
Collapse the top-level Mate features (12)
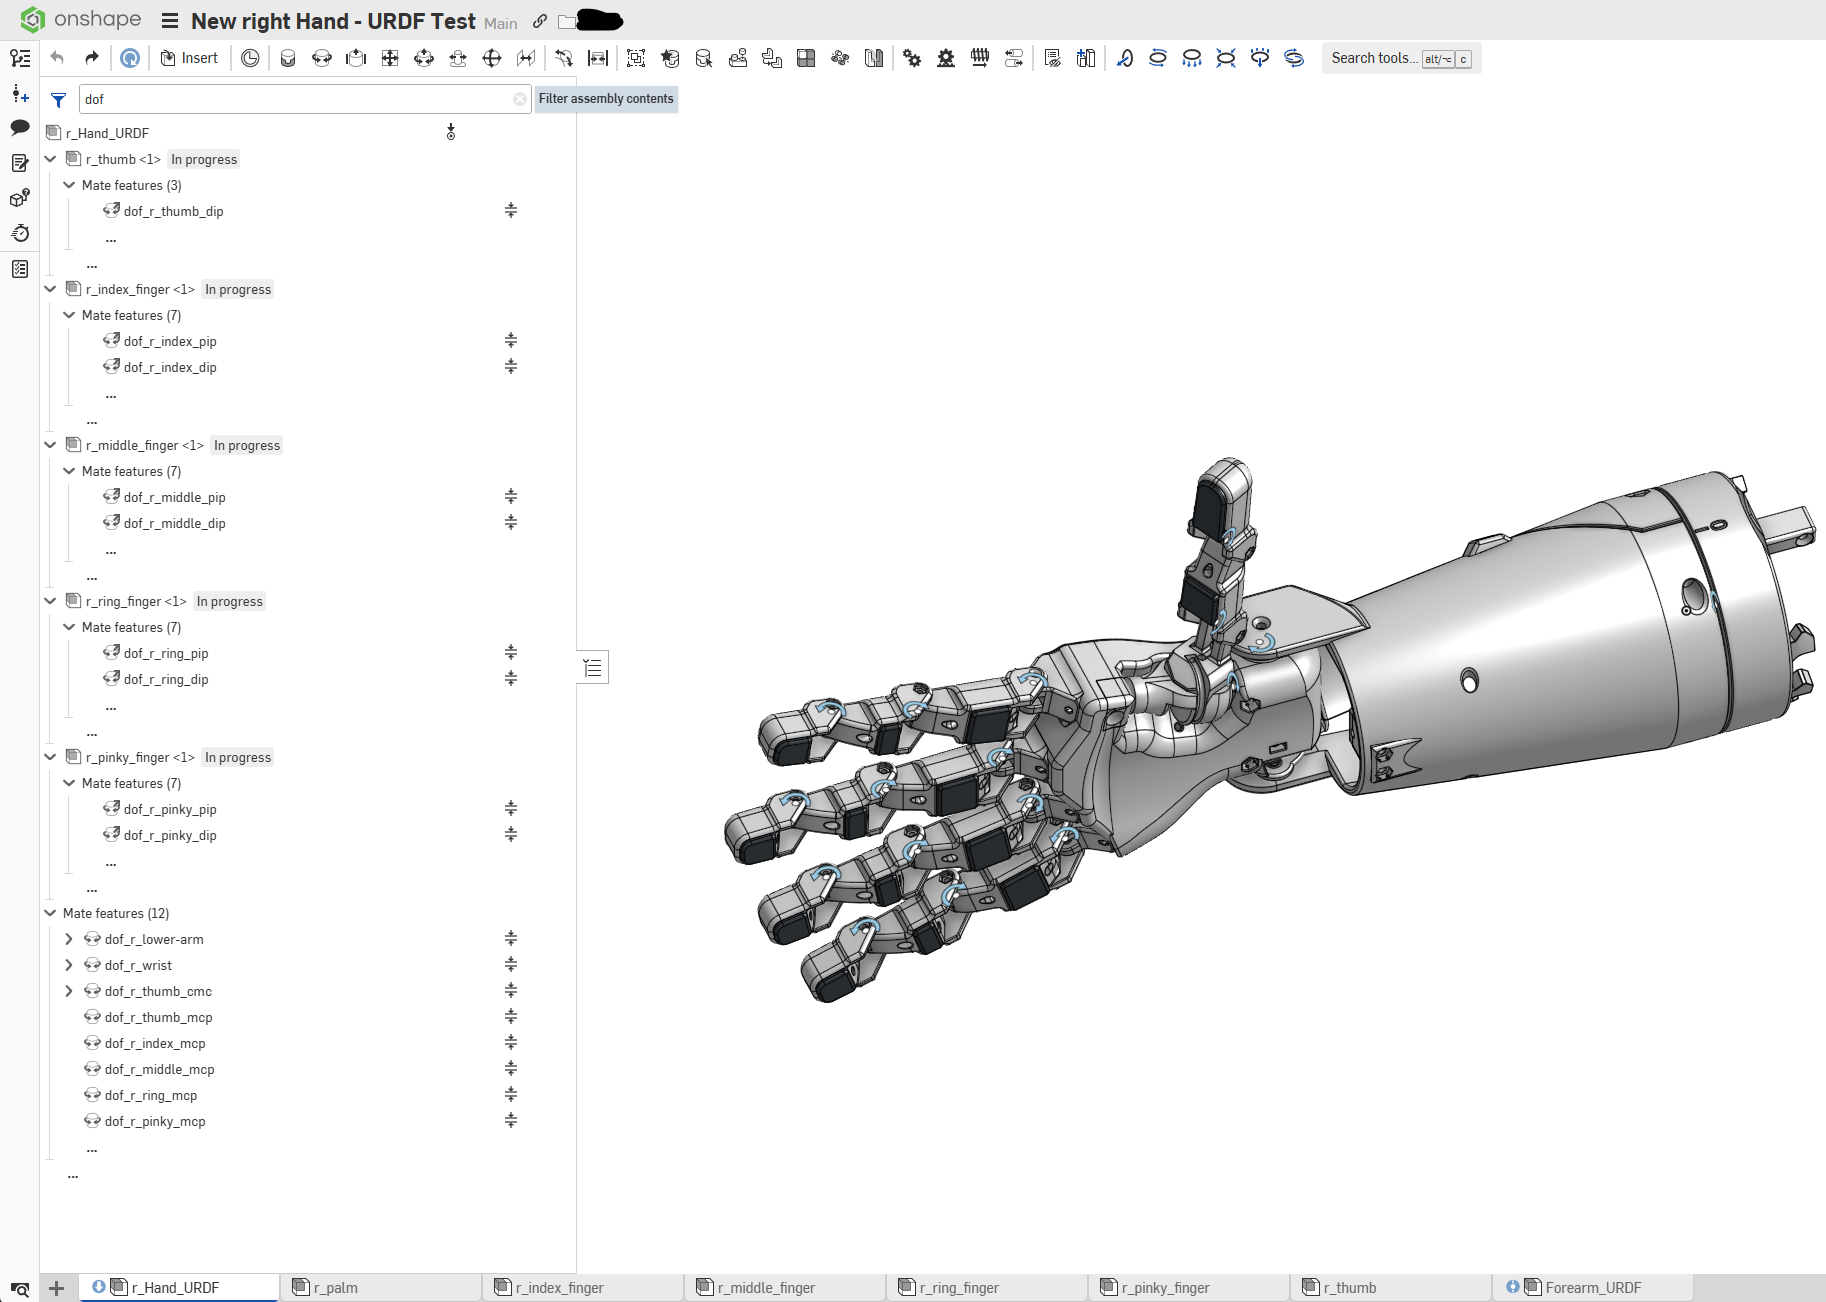tap(50, 913)
